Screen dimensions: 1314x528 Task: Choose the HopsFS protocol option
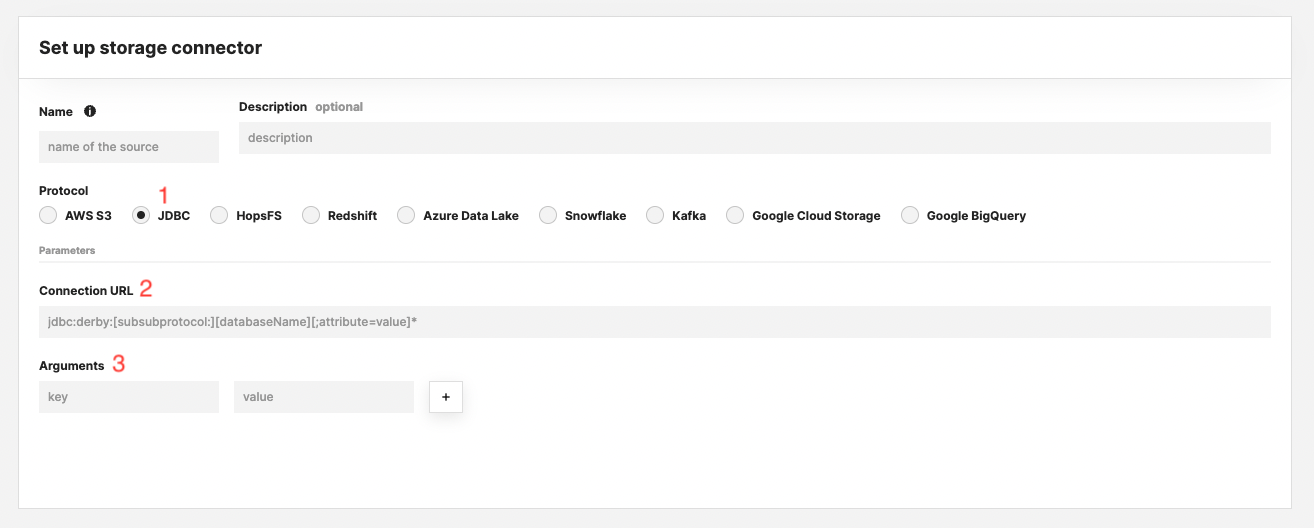[219, 215]
